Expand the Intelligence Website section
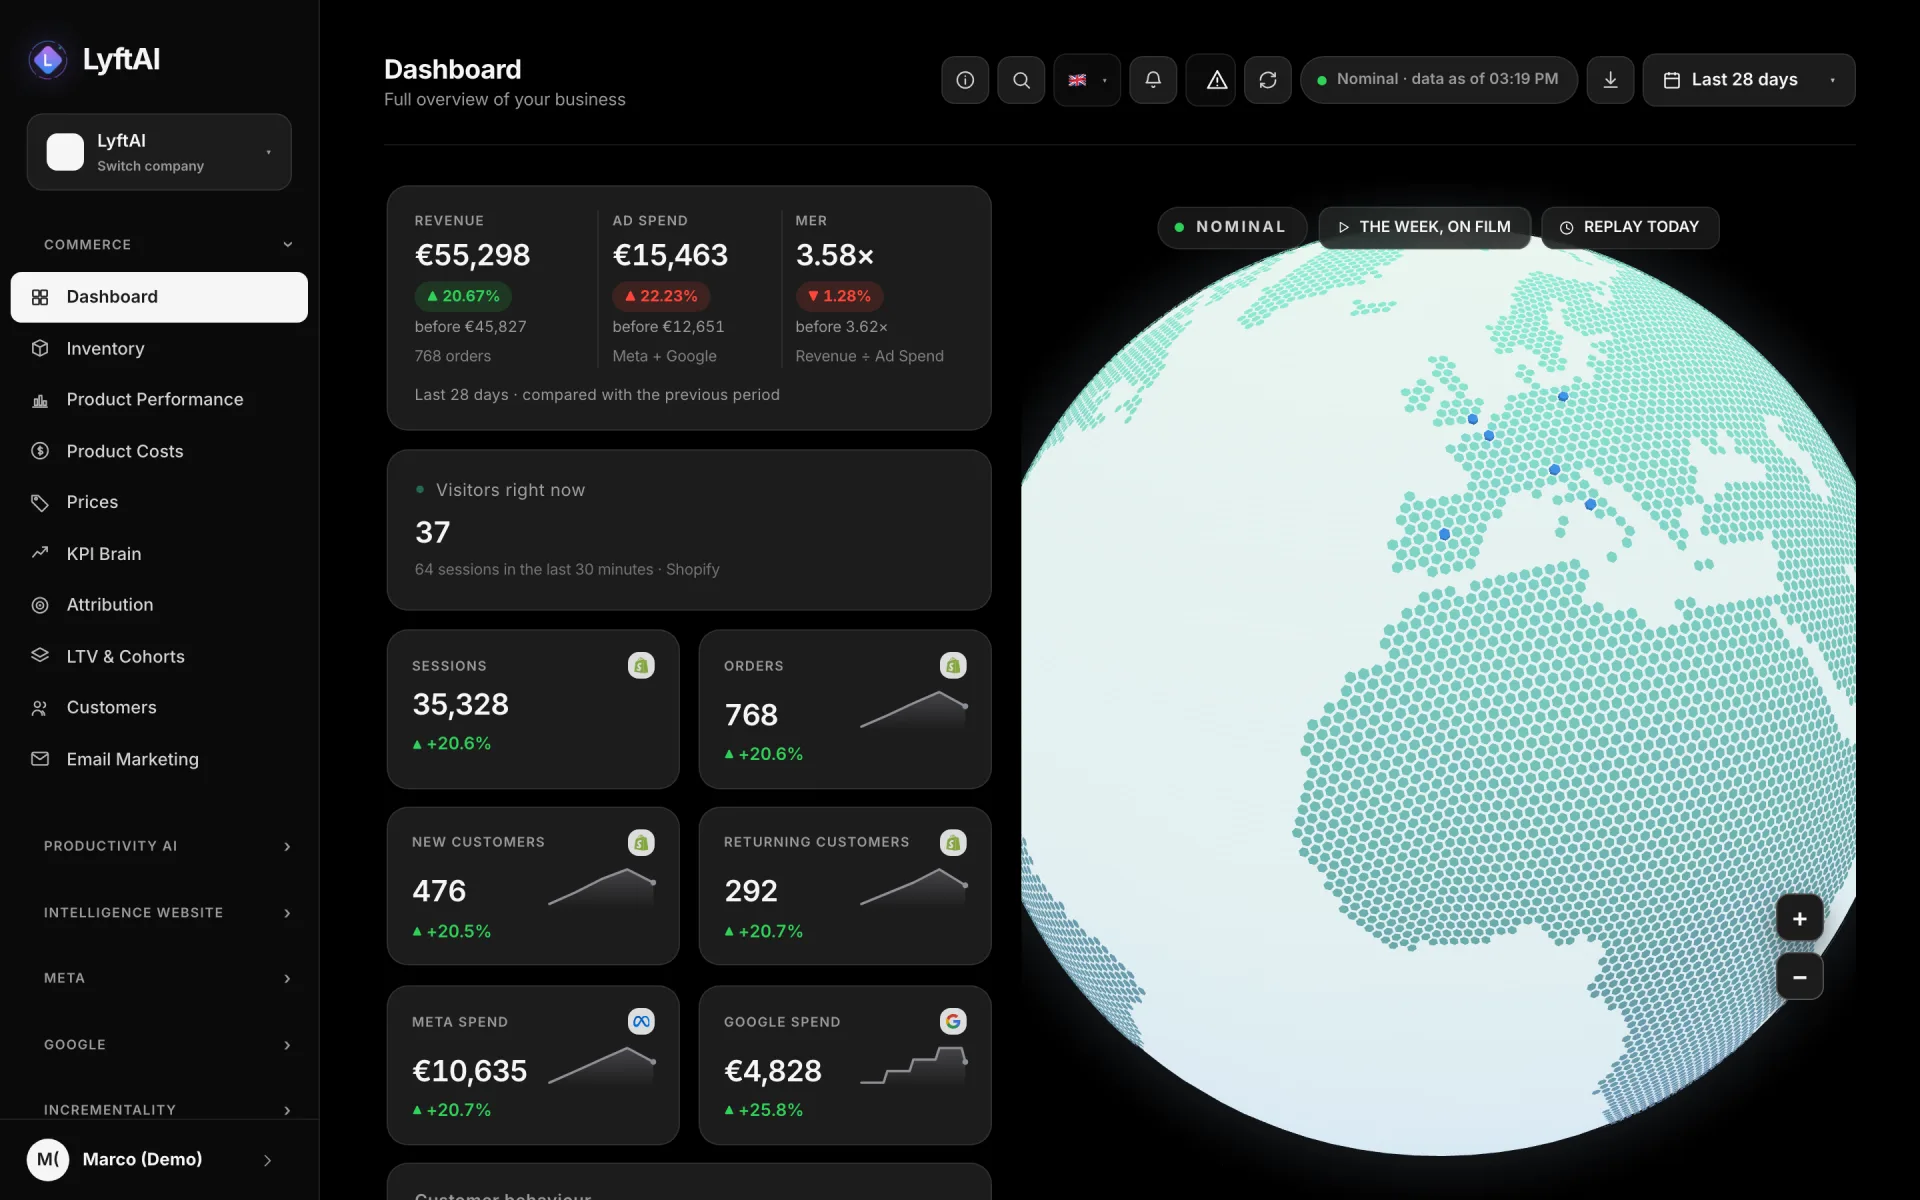The image size is (1920, 1200). pyautogui.click(x=167, y=913)
